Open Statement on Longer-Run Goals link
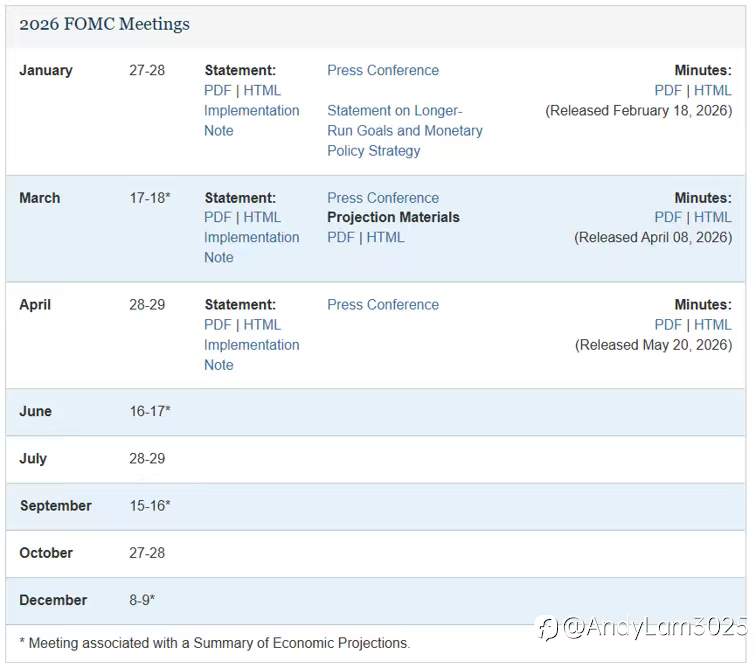756x668 pixels. 405,131
